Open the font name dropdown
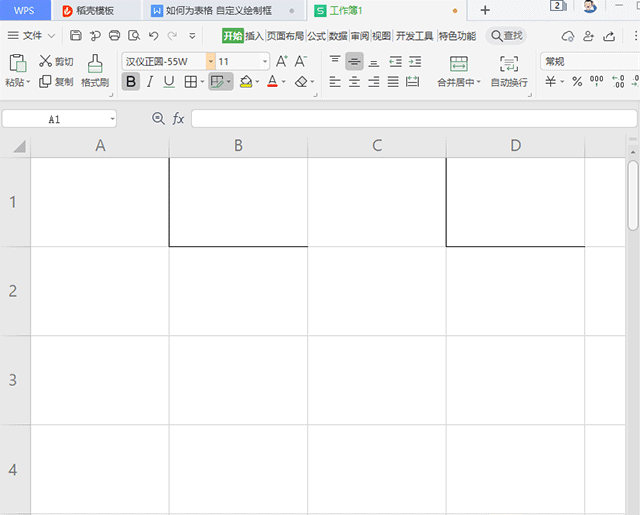This screenshot has height=515, width=640. coord(211,61)
